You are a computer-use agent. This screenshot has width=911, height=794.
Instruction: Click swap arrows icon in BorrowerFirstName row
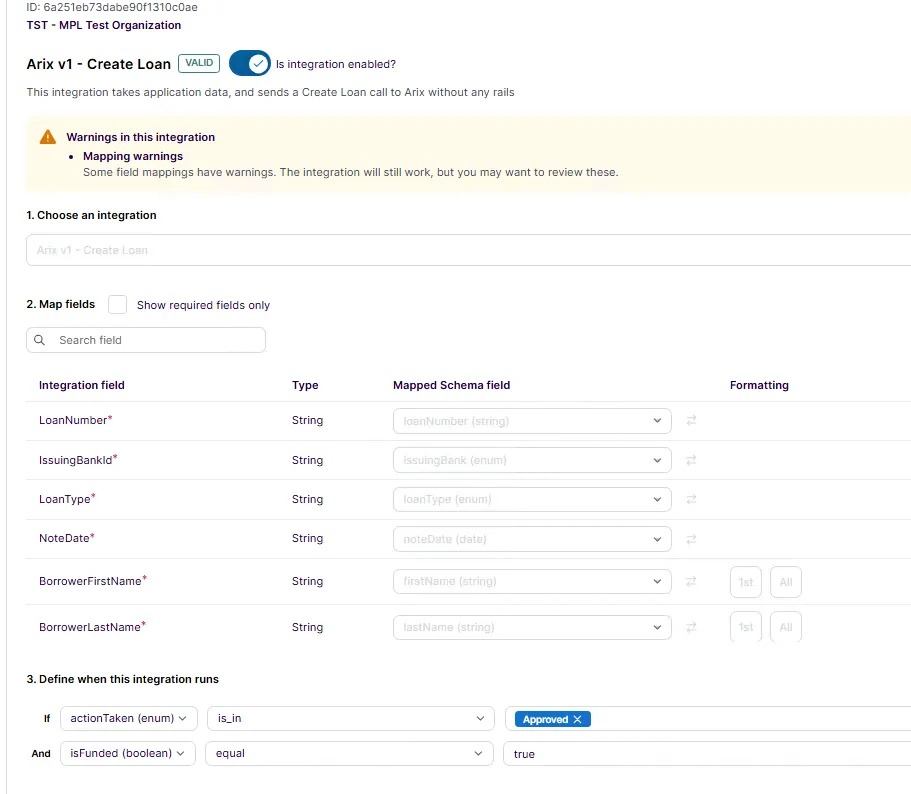(x=691, y=581)
